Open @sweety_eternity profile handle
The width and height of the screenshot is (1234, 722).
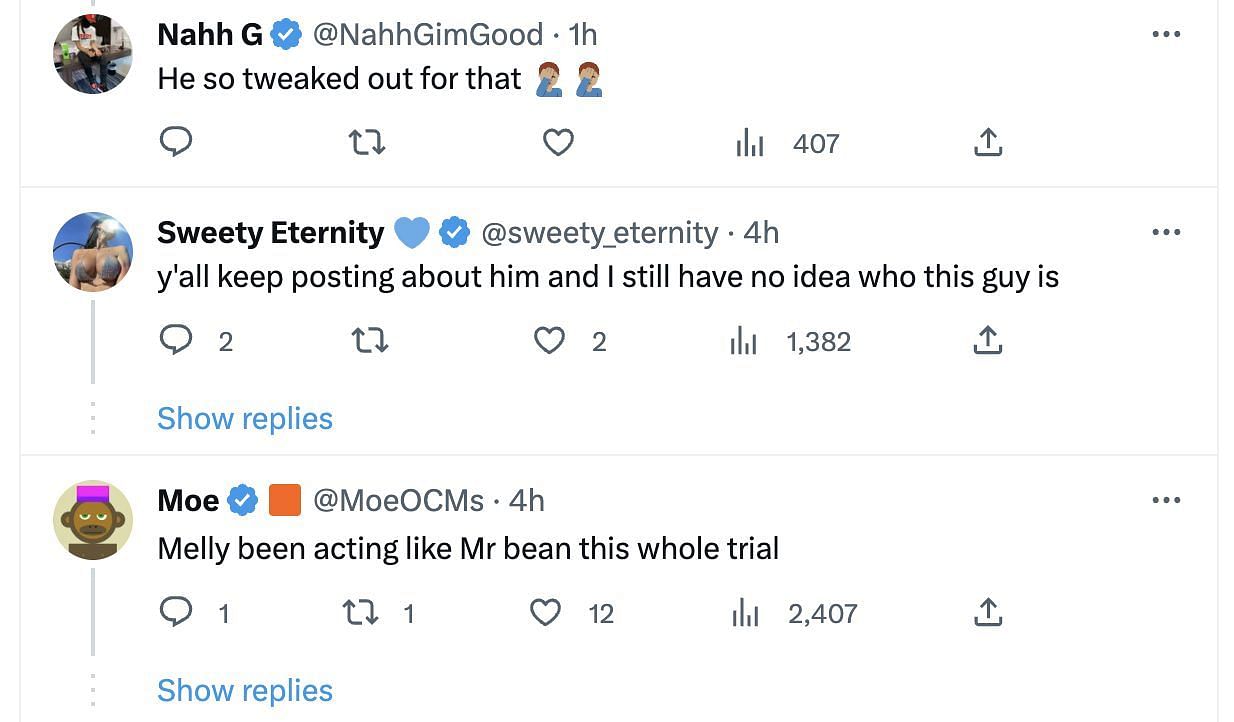tap(600, 232)
